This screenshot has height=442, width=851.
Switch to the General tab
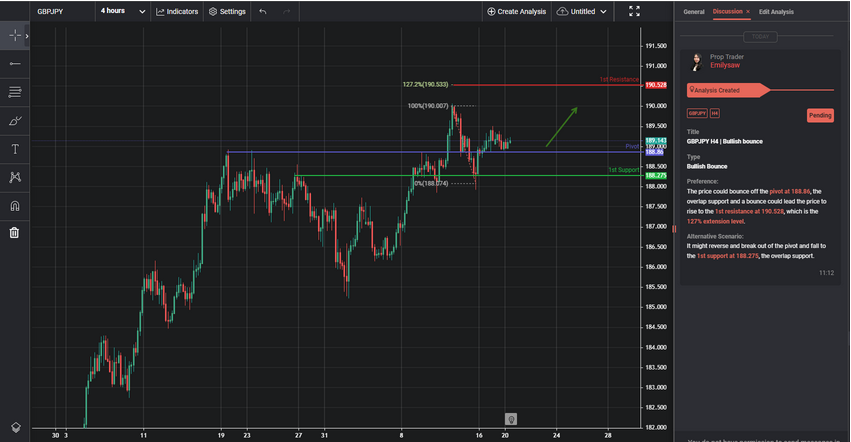point(694,11)
